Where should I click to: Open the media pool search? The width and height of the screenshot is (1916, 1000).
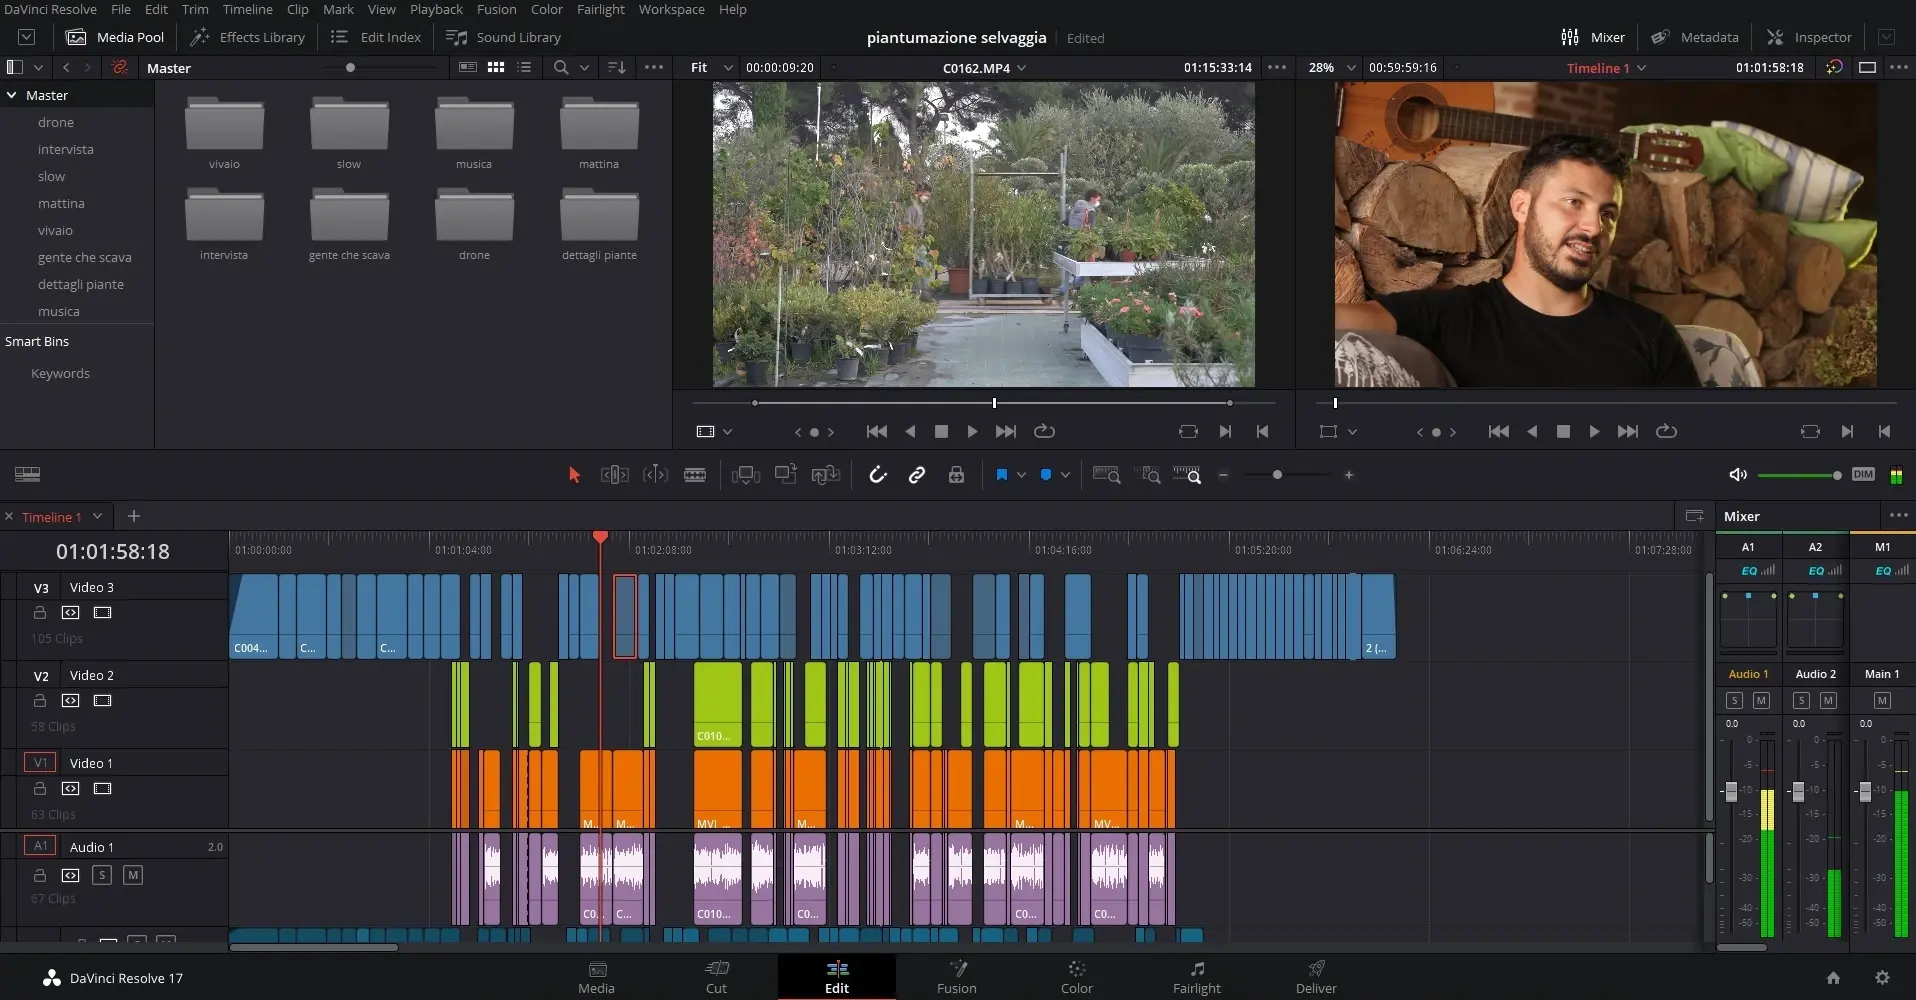pos(561,67)
